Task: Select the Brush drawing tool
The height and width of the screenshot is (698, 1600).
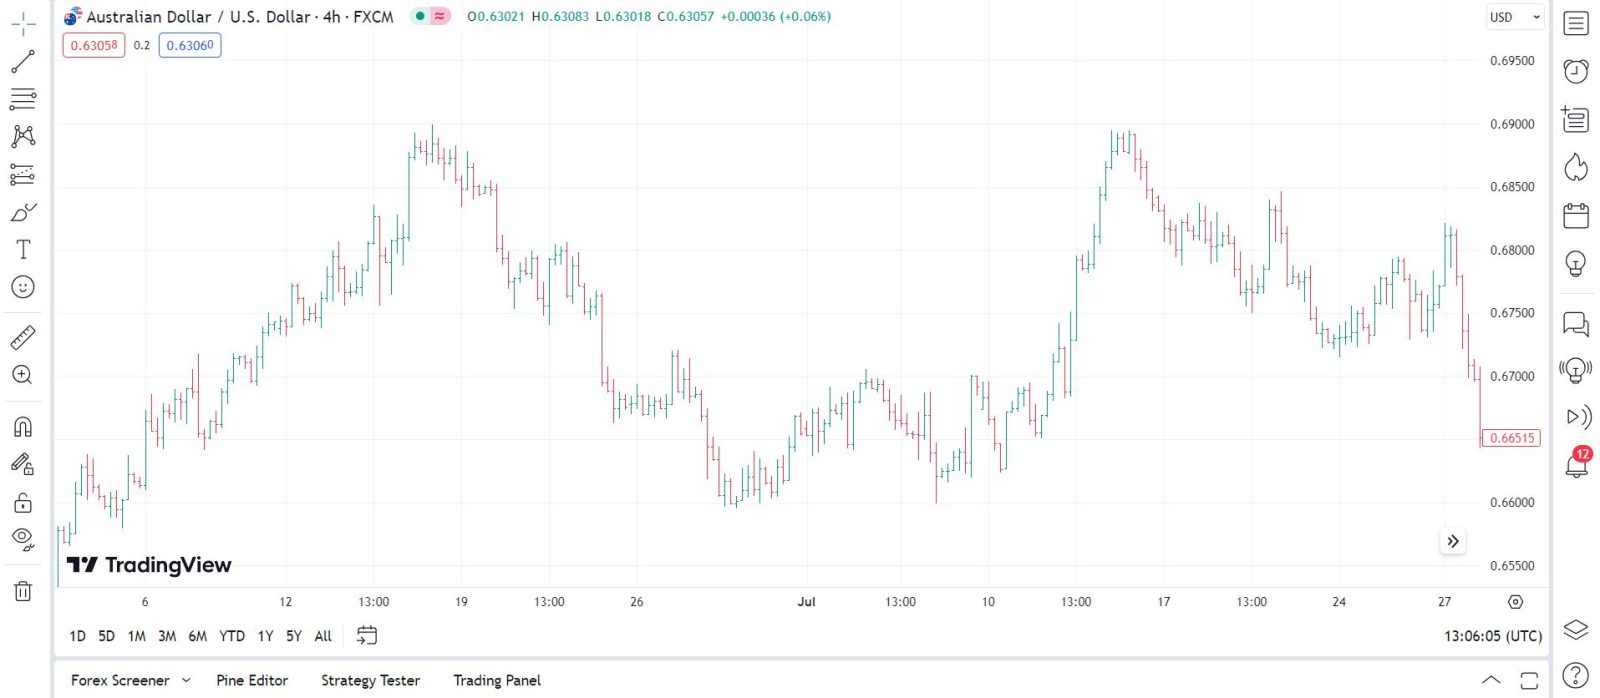Action: click(22, 211)
